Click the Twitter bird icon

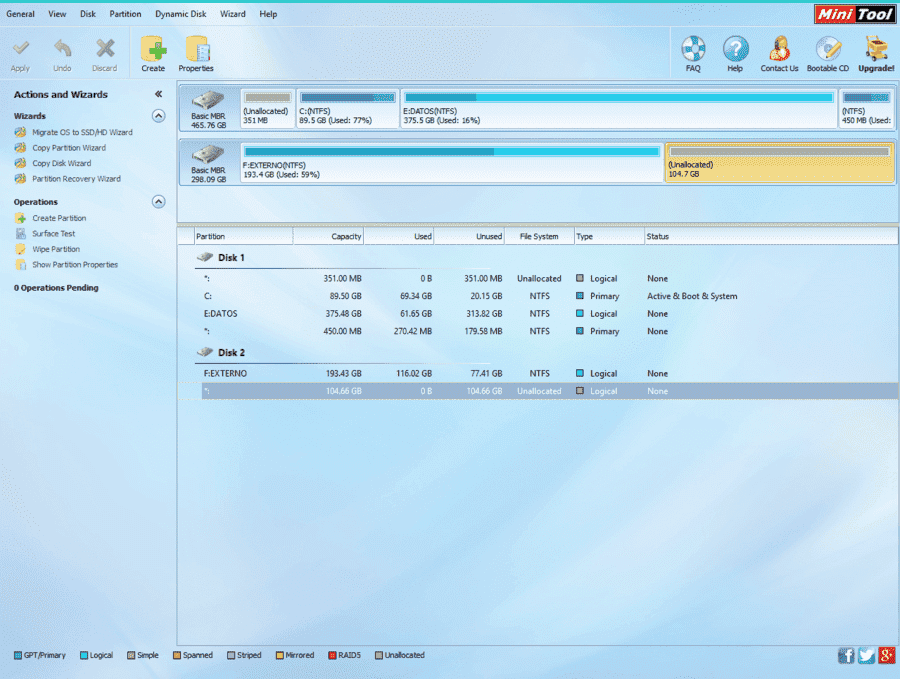point(866,655)
